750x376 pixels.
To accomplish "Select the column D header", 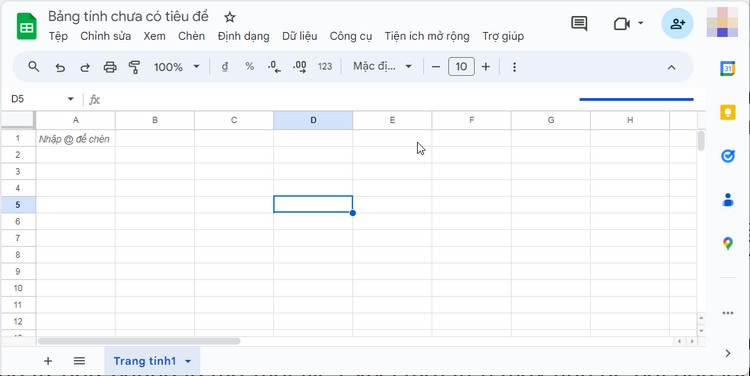I will tap(313, 120).
